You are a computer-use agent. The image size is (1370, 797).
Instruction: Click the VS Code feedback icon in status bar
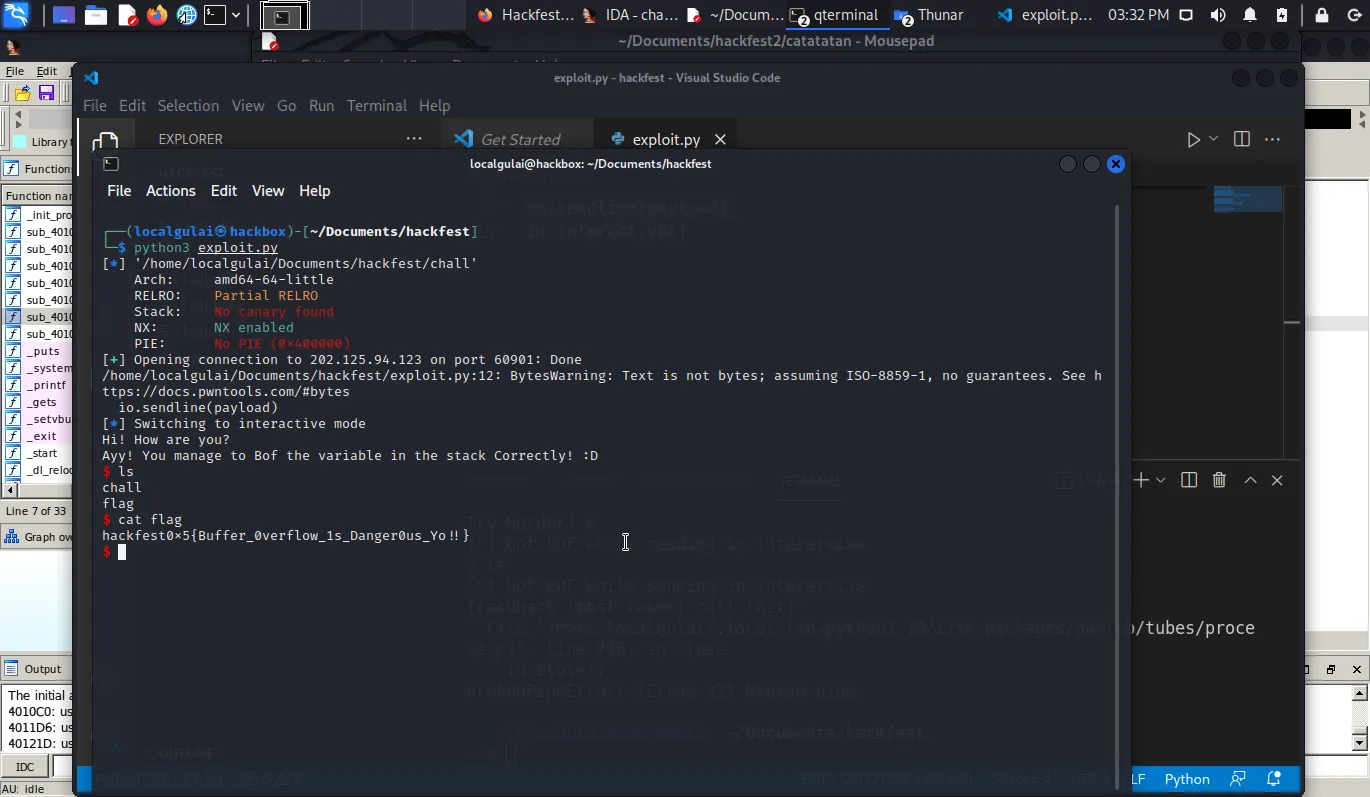(1239, 779)
